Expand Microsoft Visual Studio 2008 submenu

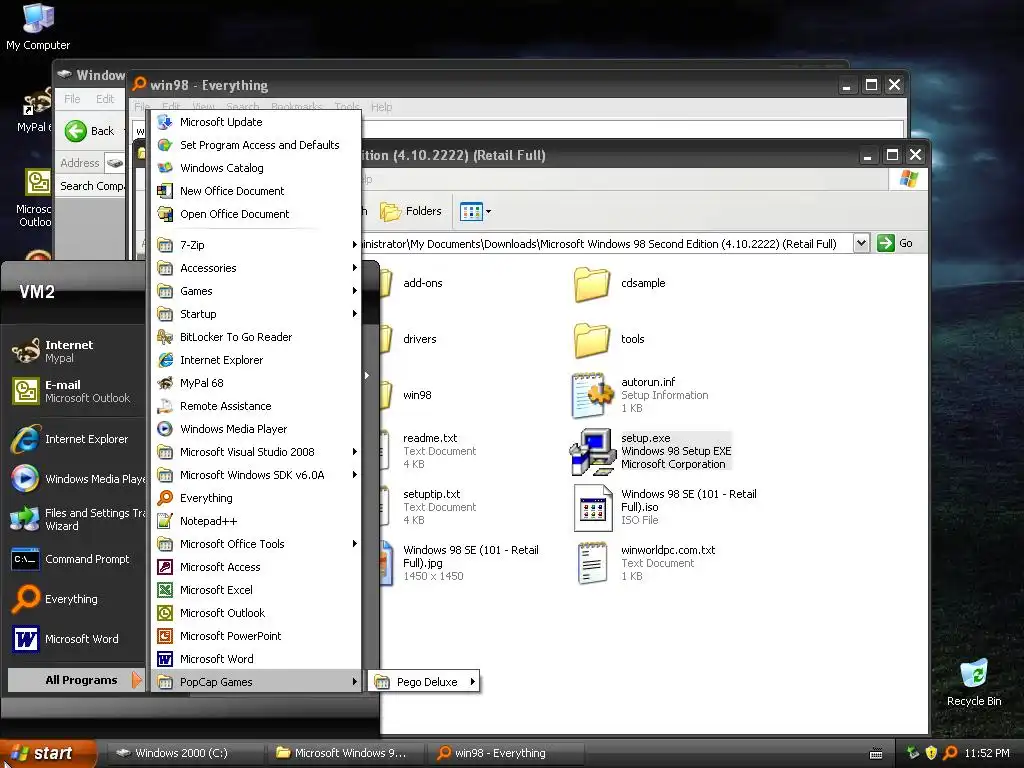256,452
